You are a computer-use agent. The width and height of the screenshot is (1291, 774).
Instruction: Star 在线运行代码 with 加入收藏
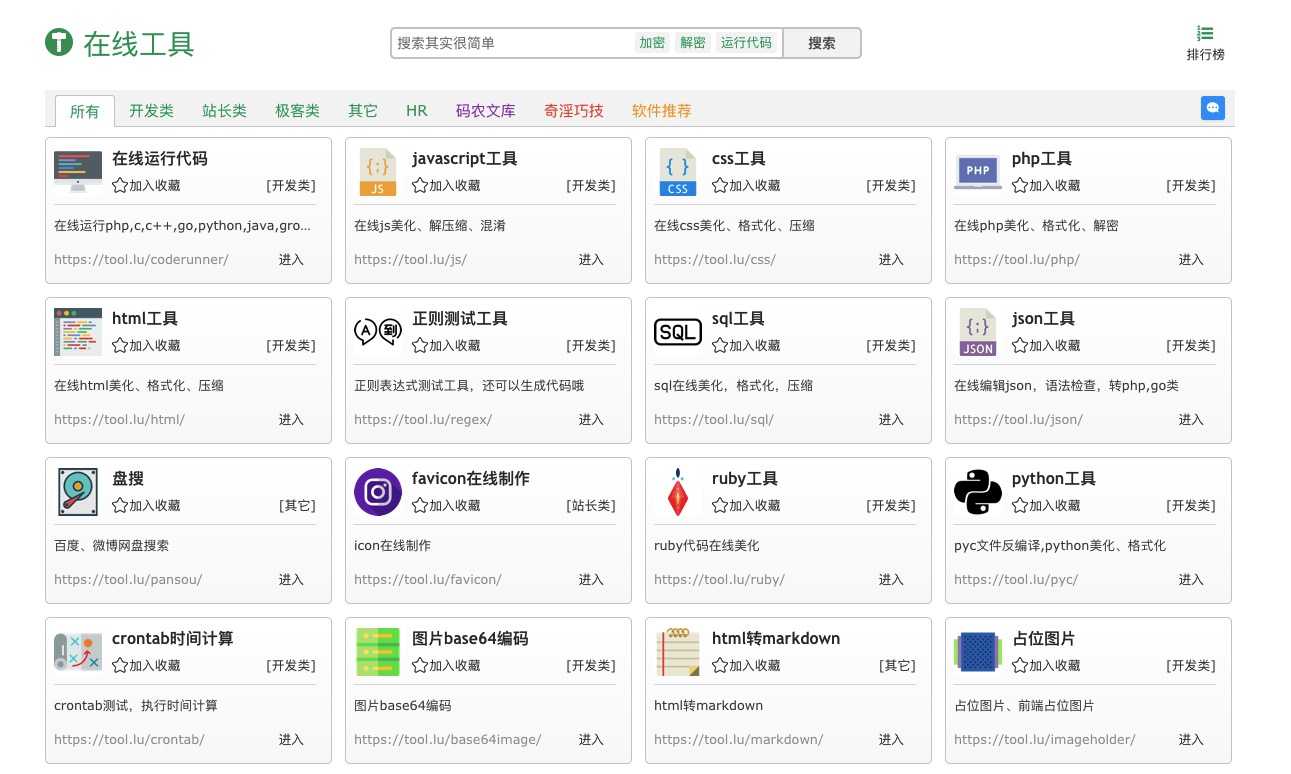point(146,185)
